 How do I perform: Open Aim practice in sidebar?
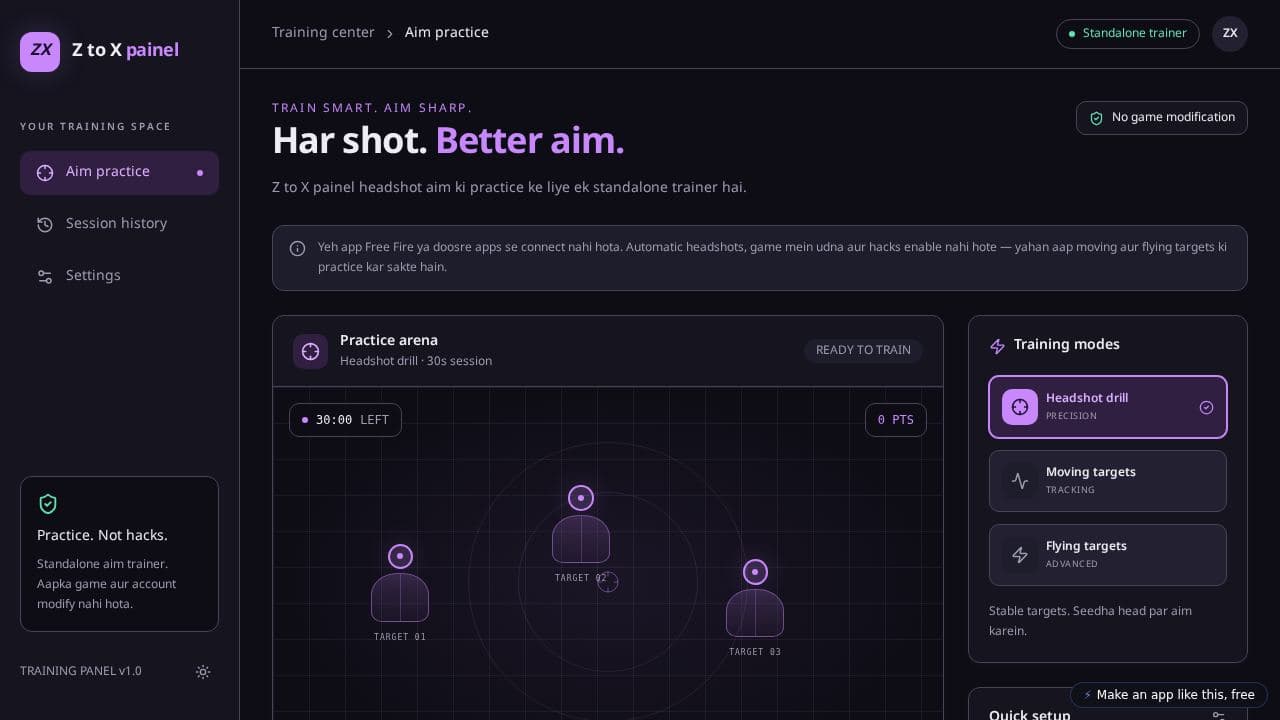point(119,172)
